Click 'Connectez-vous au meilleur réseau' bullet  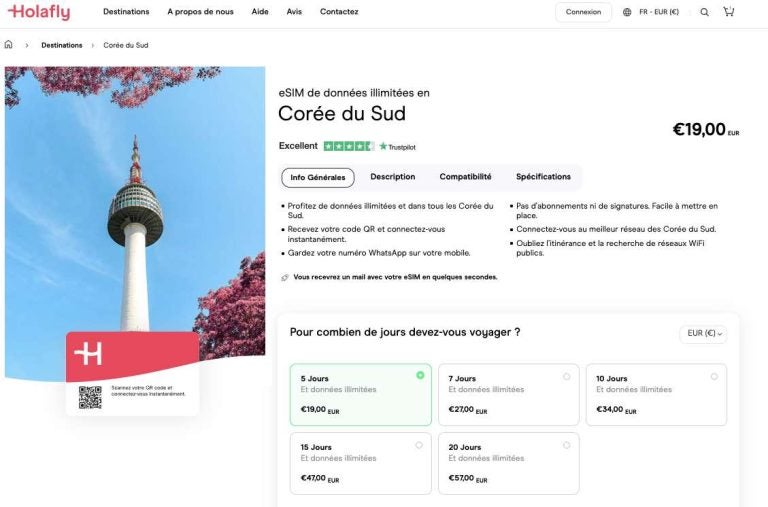616,229
